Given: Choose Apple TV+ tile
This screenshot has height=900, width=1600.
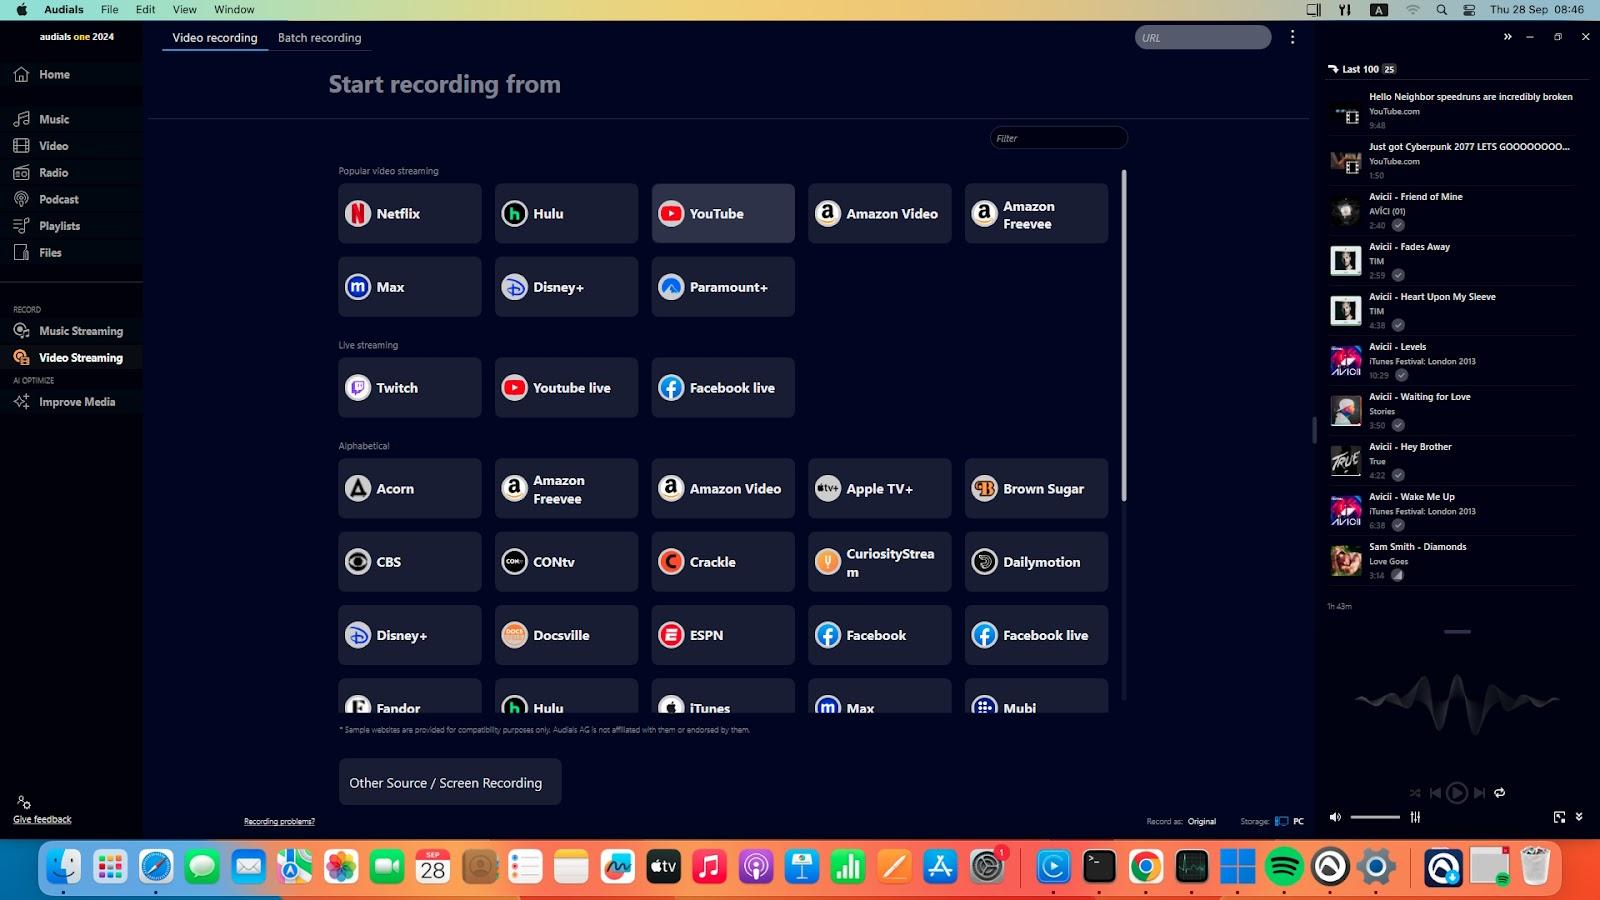Looking at the screenshot, I should point(879,489).
